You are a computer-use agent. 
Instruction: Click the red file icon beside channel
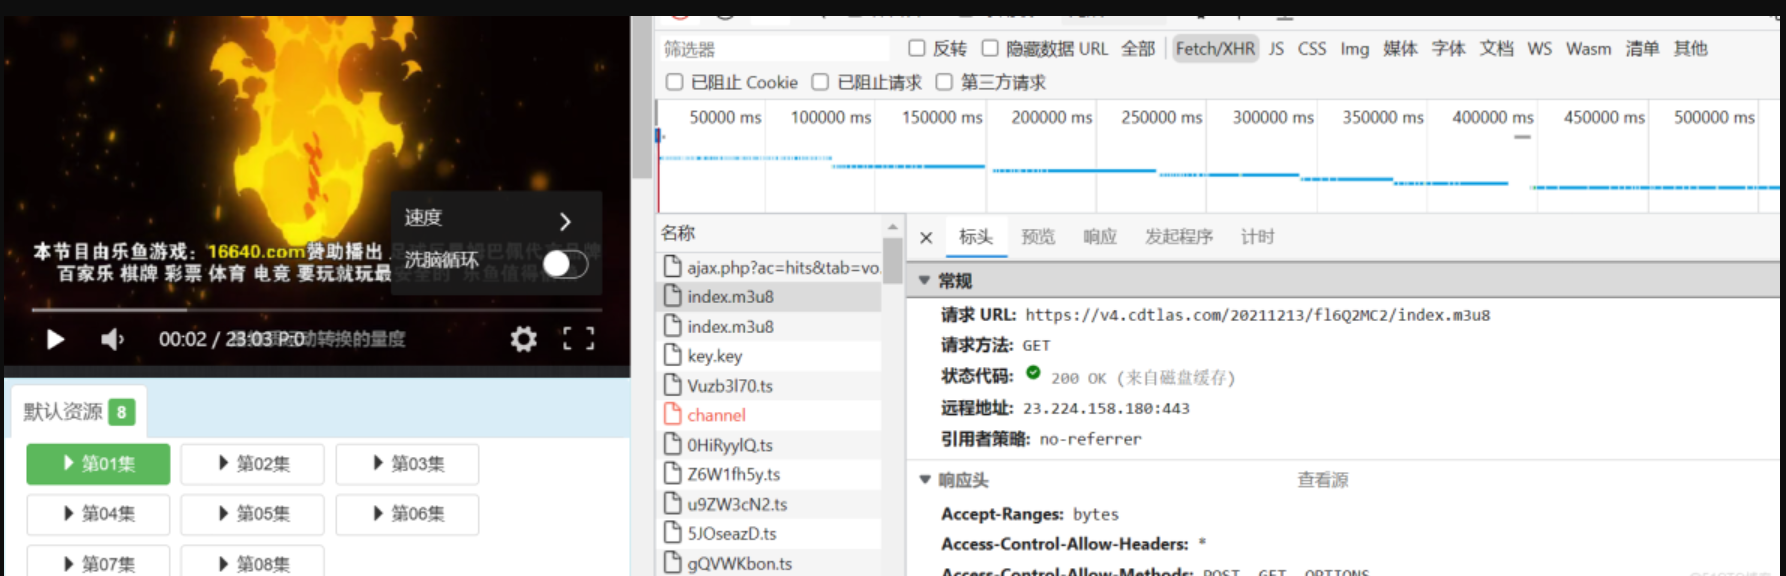click(x=672, y=415)
